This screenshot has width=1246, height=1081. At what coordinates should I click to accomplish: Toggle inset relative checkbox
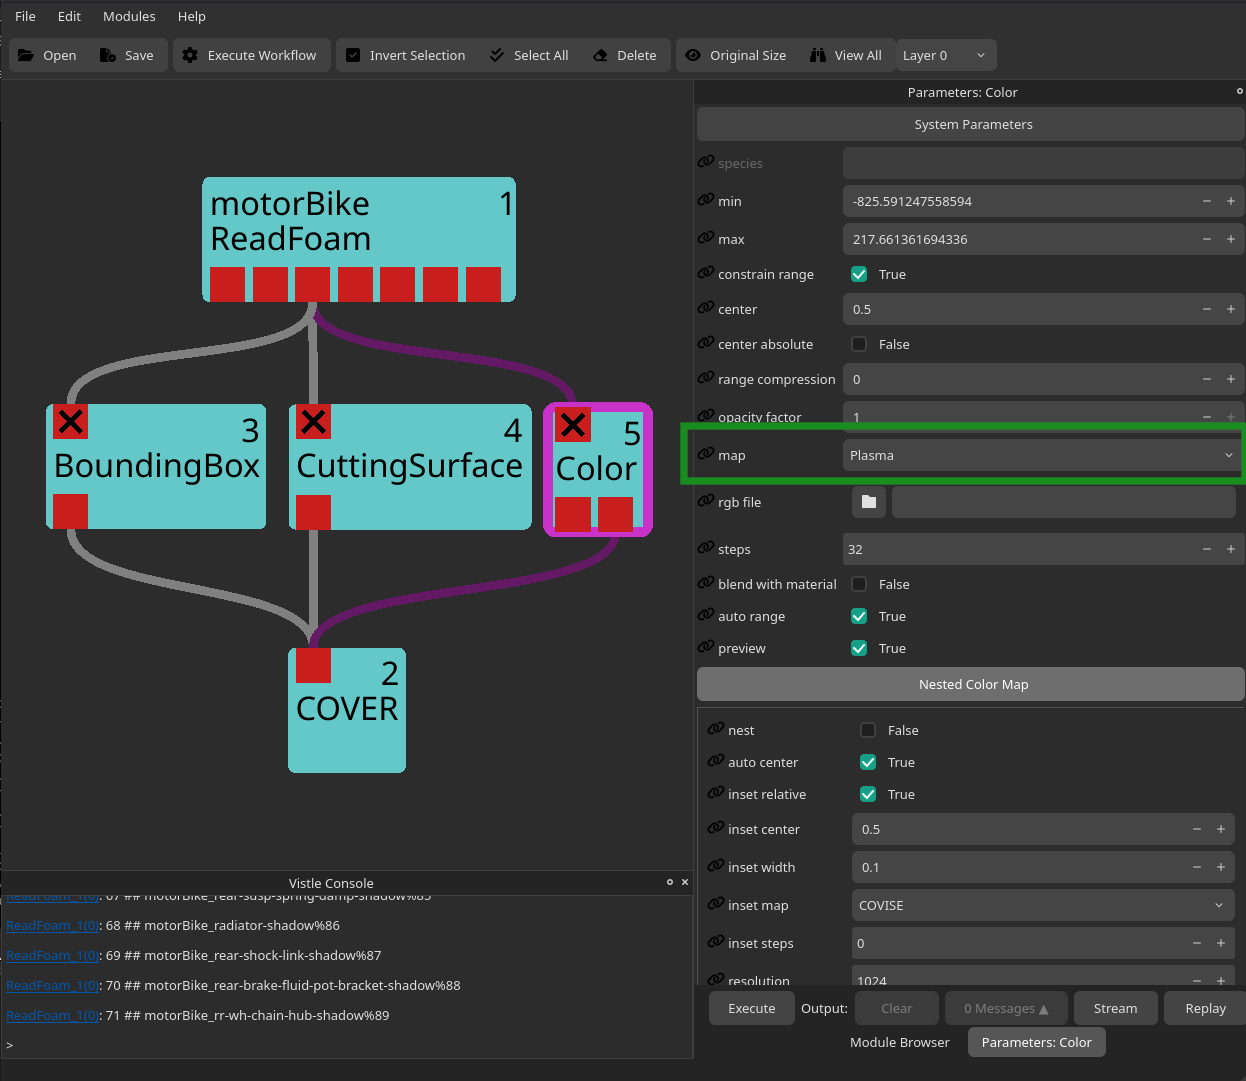(868, 794)
